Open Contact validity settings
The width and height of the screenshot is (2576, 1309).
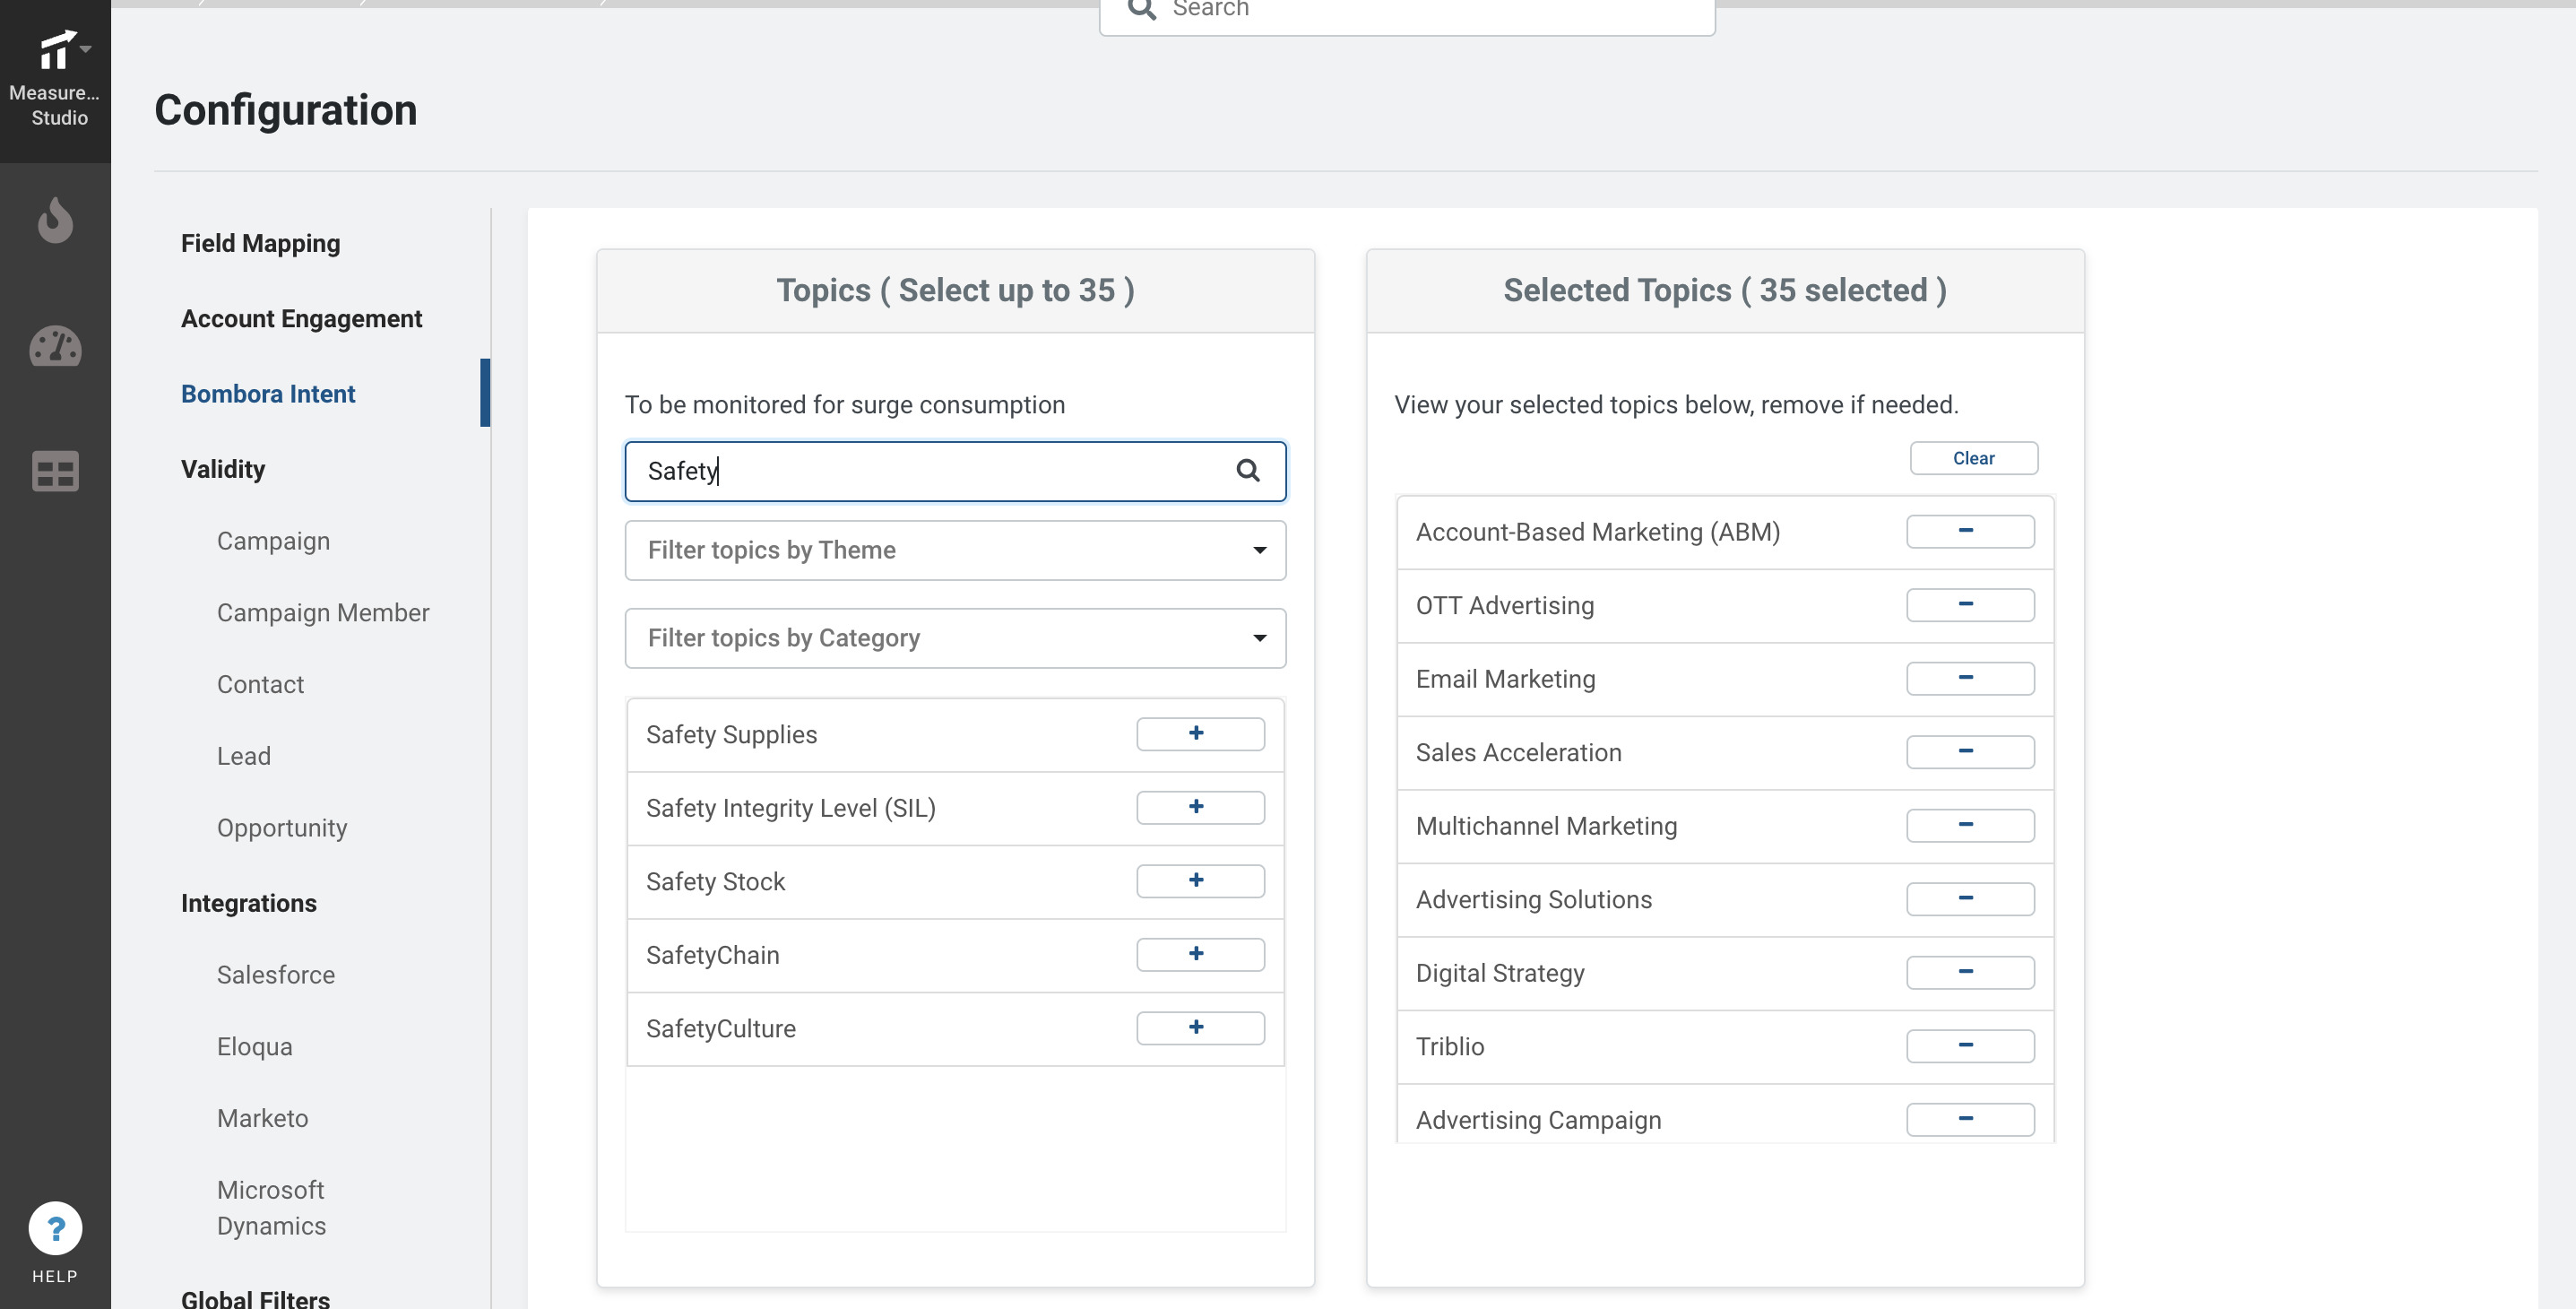(x=260, y=684)
